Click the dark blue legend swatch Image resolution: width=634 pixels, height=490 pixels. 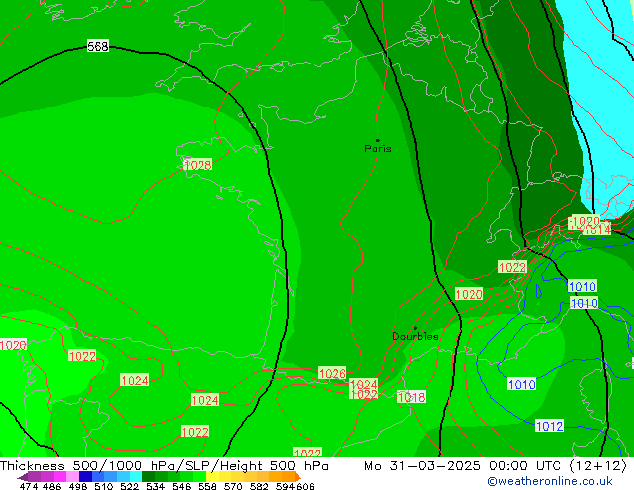(85, 477)
